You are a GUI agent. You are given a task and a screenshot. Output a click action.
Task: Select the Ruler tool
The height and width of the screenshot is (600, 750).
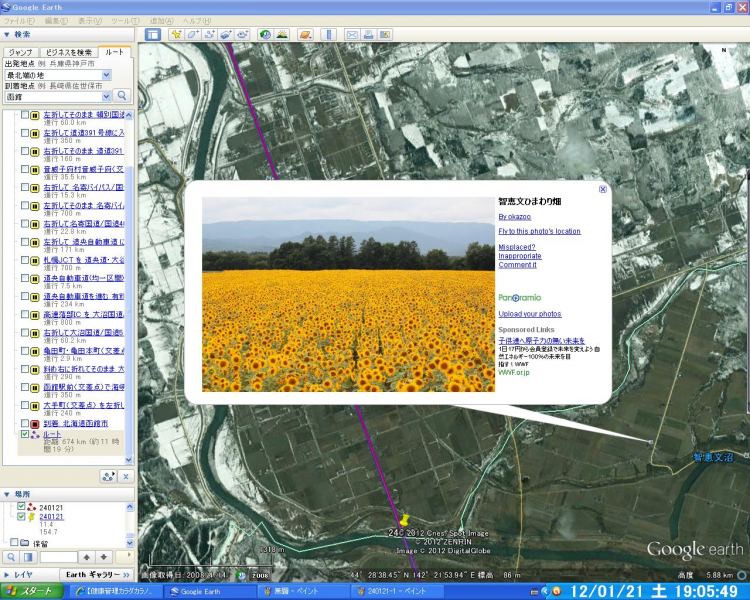click(x=329, y=34)
